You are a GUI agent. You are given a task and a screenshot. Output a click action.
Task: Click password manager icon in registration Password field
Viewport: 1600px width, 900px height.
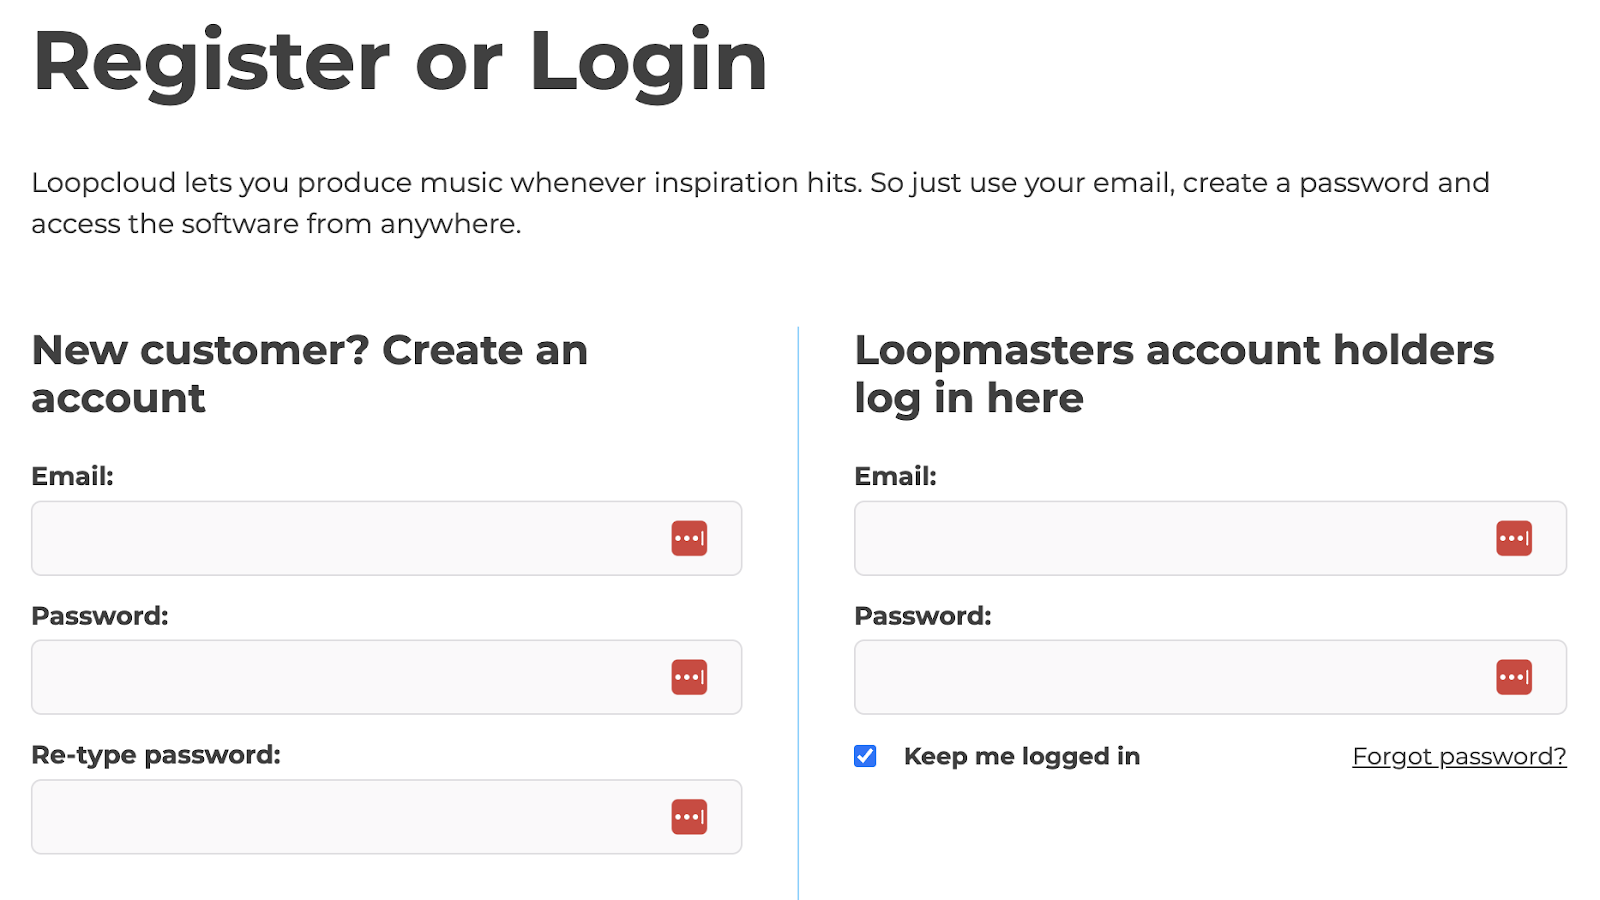[689, 677]
